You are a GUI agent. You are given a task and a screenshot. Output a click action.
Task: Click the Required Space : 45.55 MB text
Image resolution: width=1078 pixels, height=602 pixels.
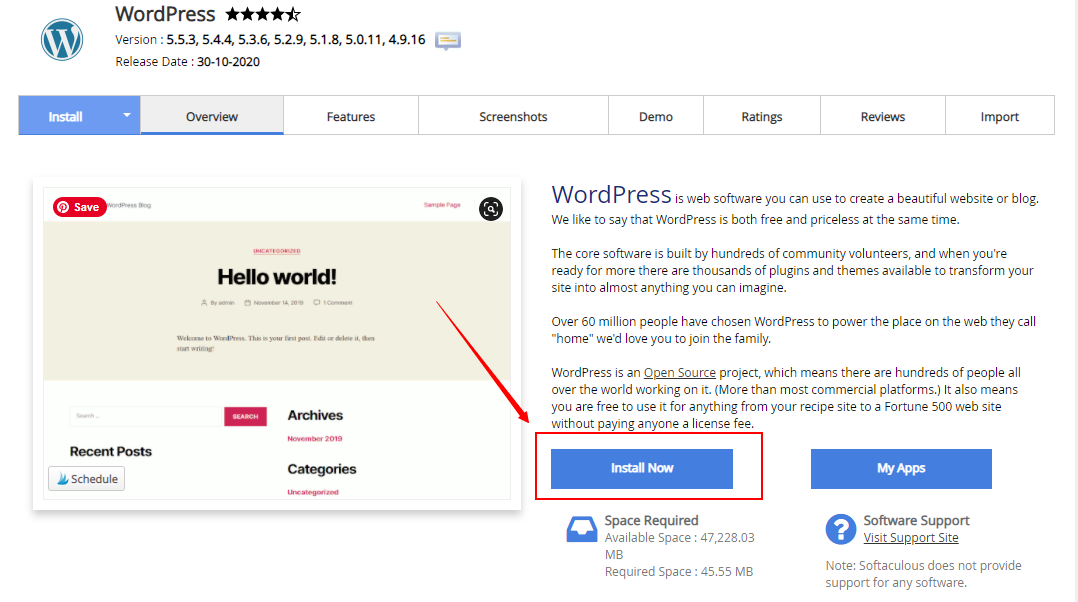[679, 572]
